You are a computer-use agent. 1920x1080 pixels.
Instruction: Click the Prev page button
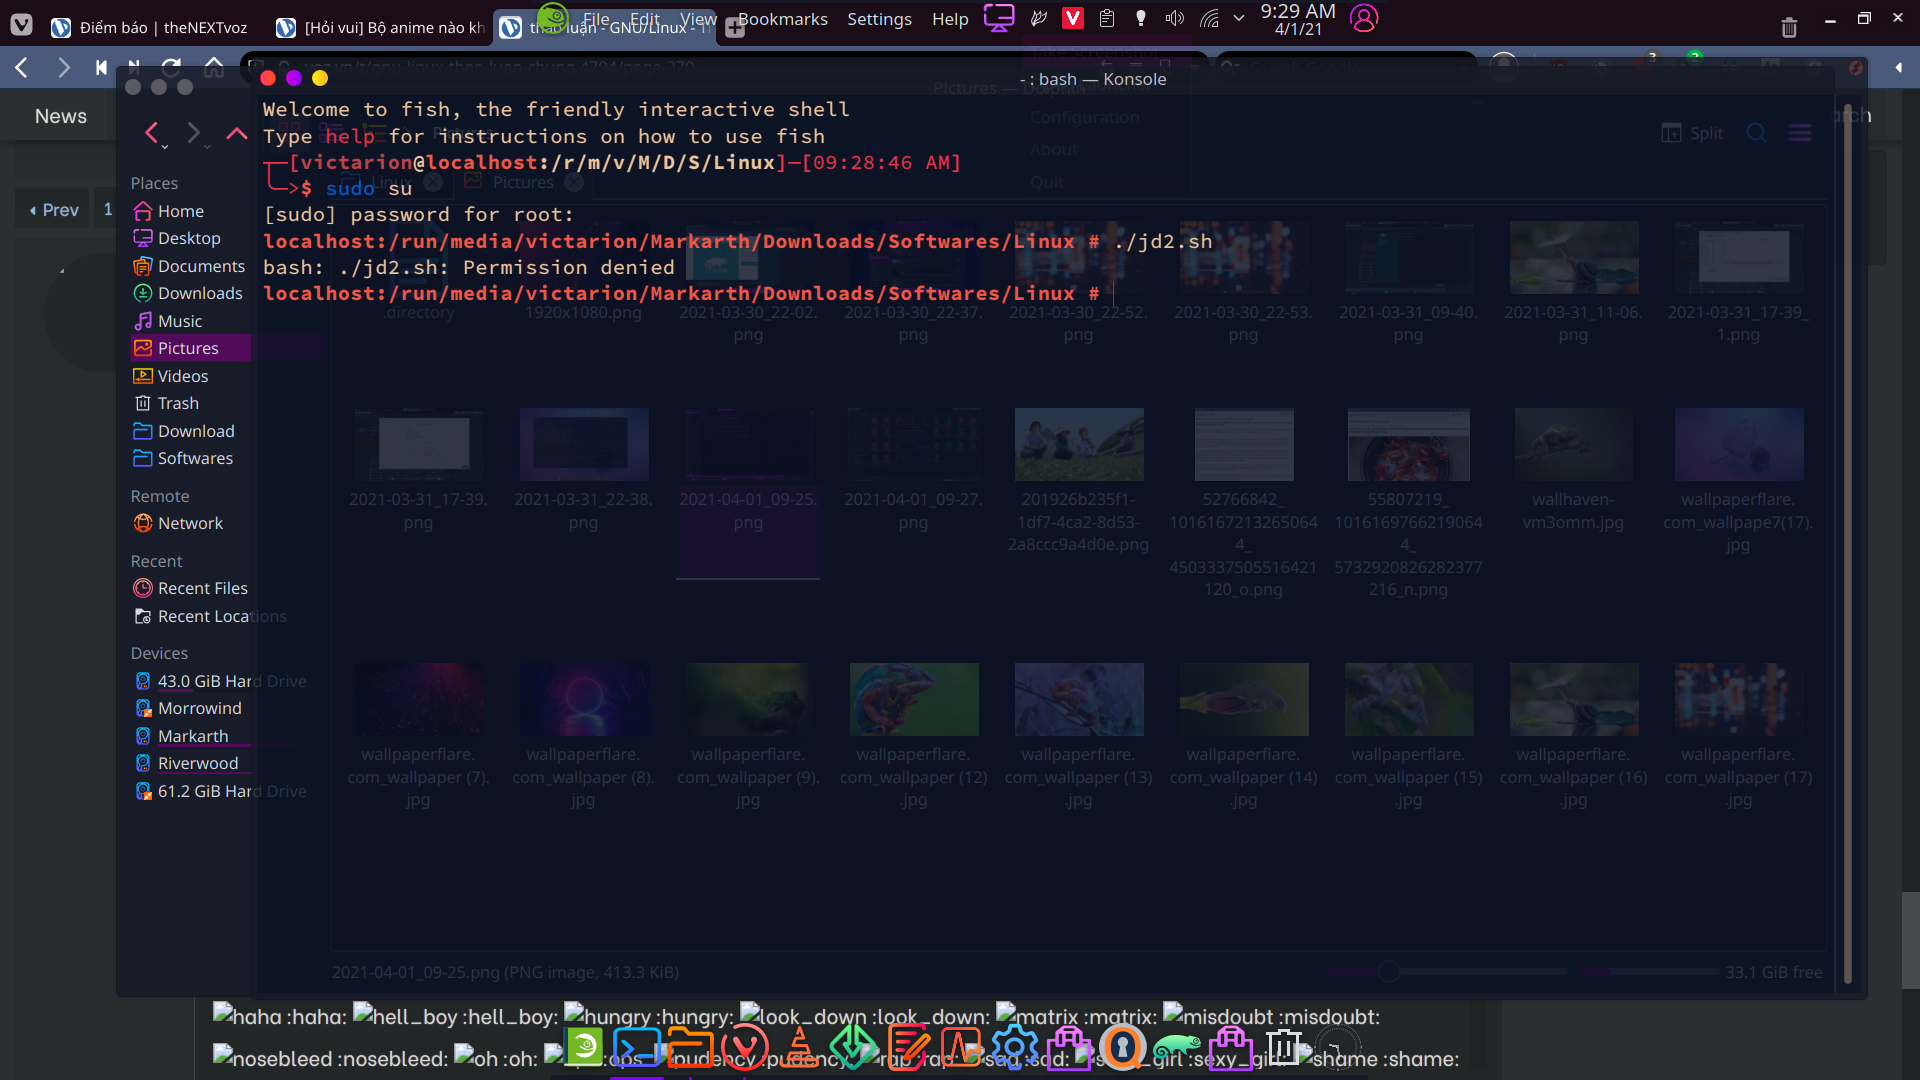point(54,210)
